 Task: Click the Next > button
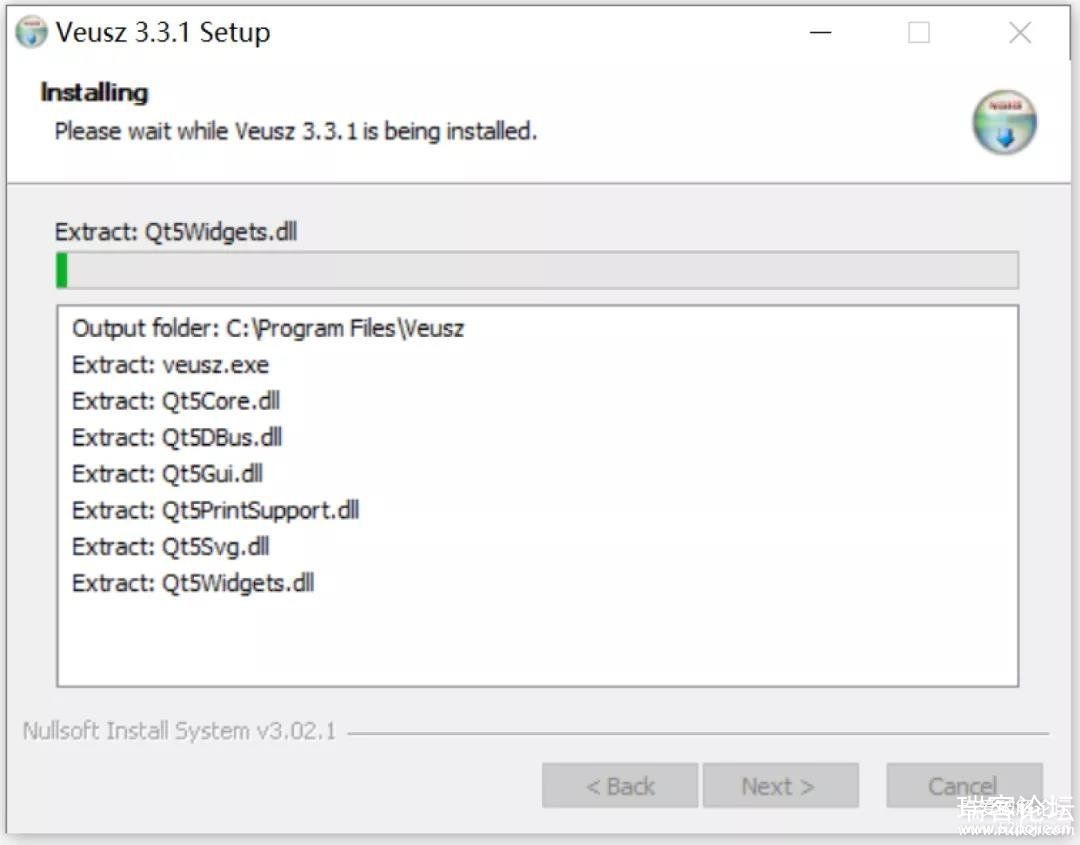coord(780,785)
